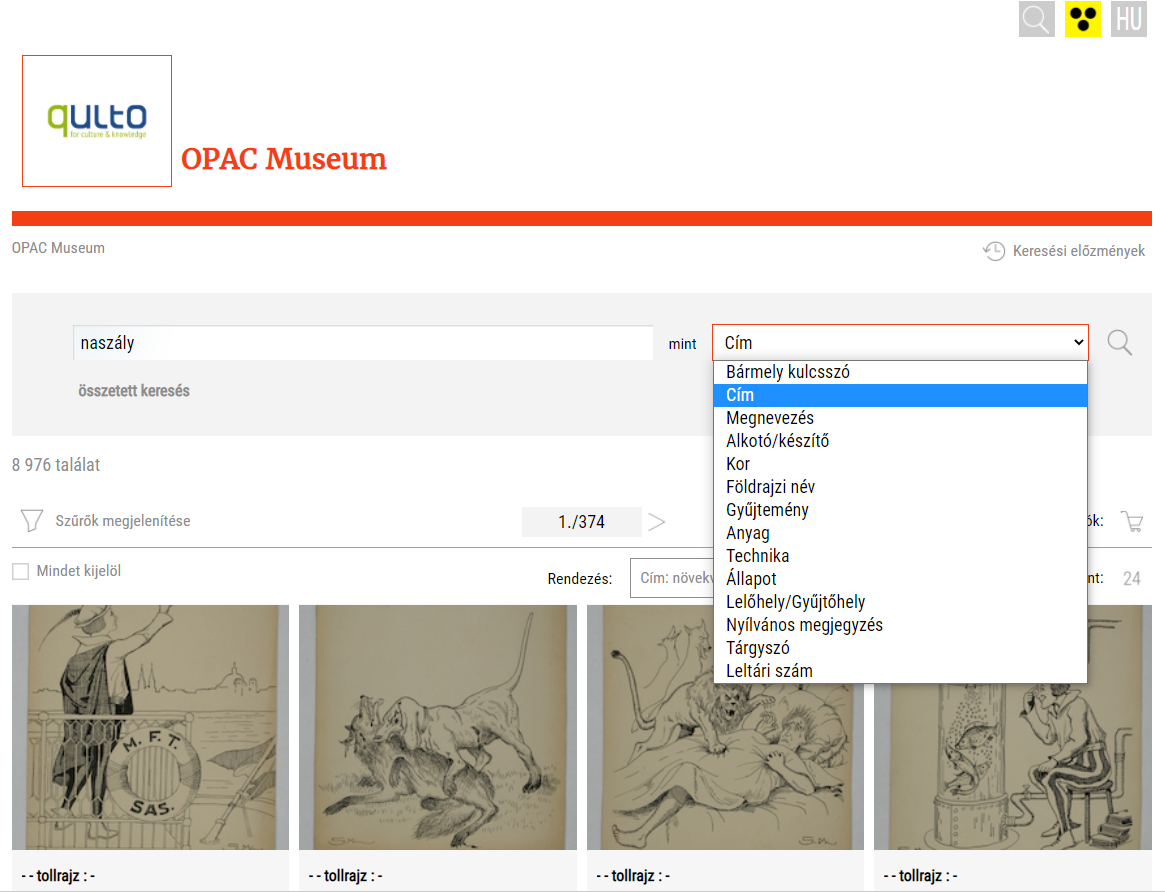The width and height of the screenshot is (1165, 892).
Task: Activate the accessibility three-dot yellow icon
Action: coord(1083,19)
